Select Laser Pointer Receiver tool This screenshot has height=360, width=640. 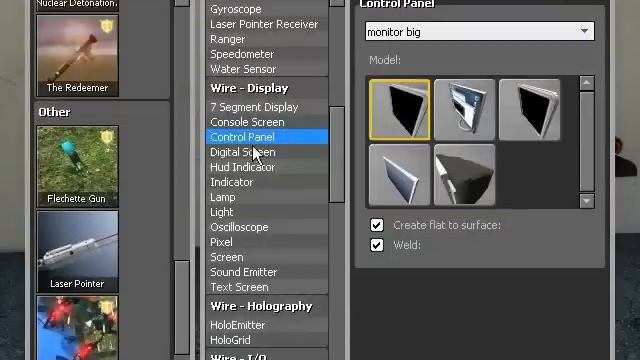(267, 24)
